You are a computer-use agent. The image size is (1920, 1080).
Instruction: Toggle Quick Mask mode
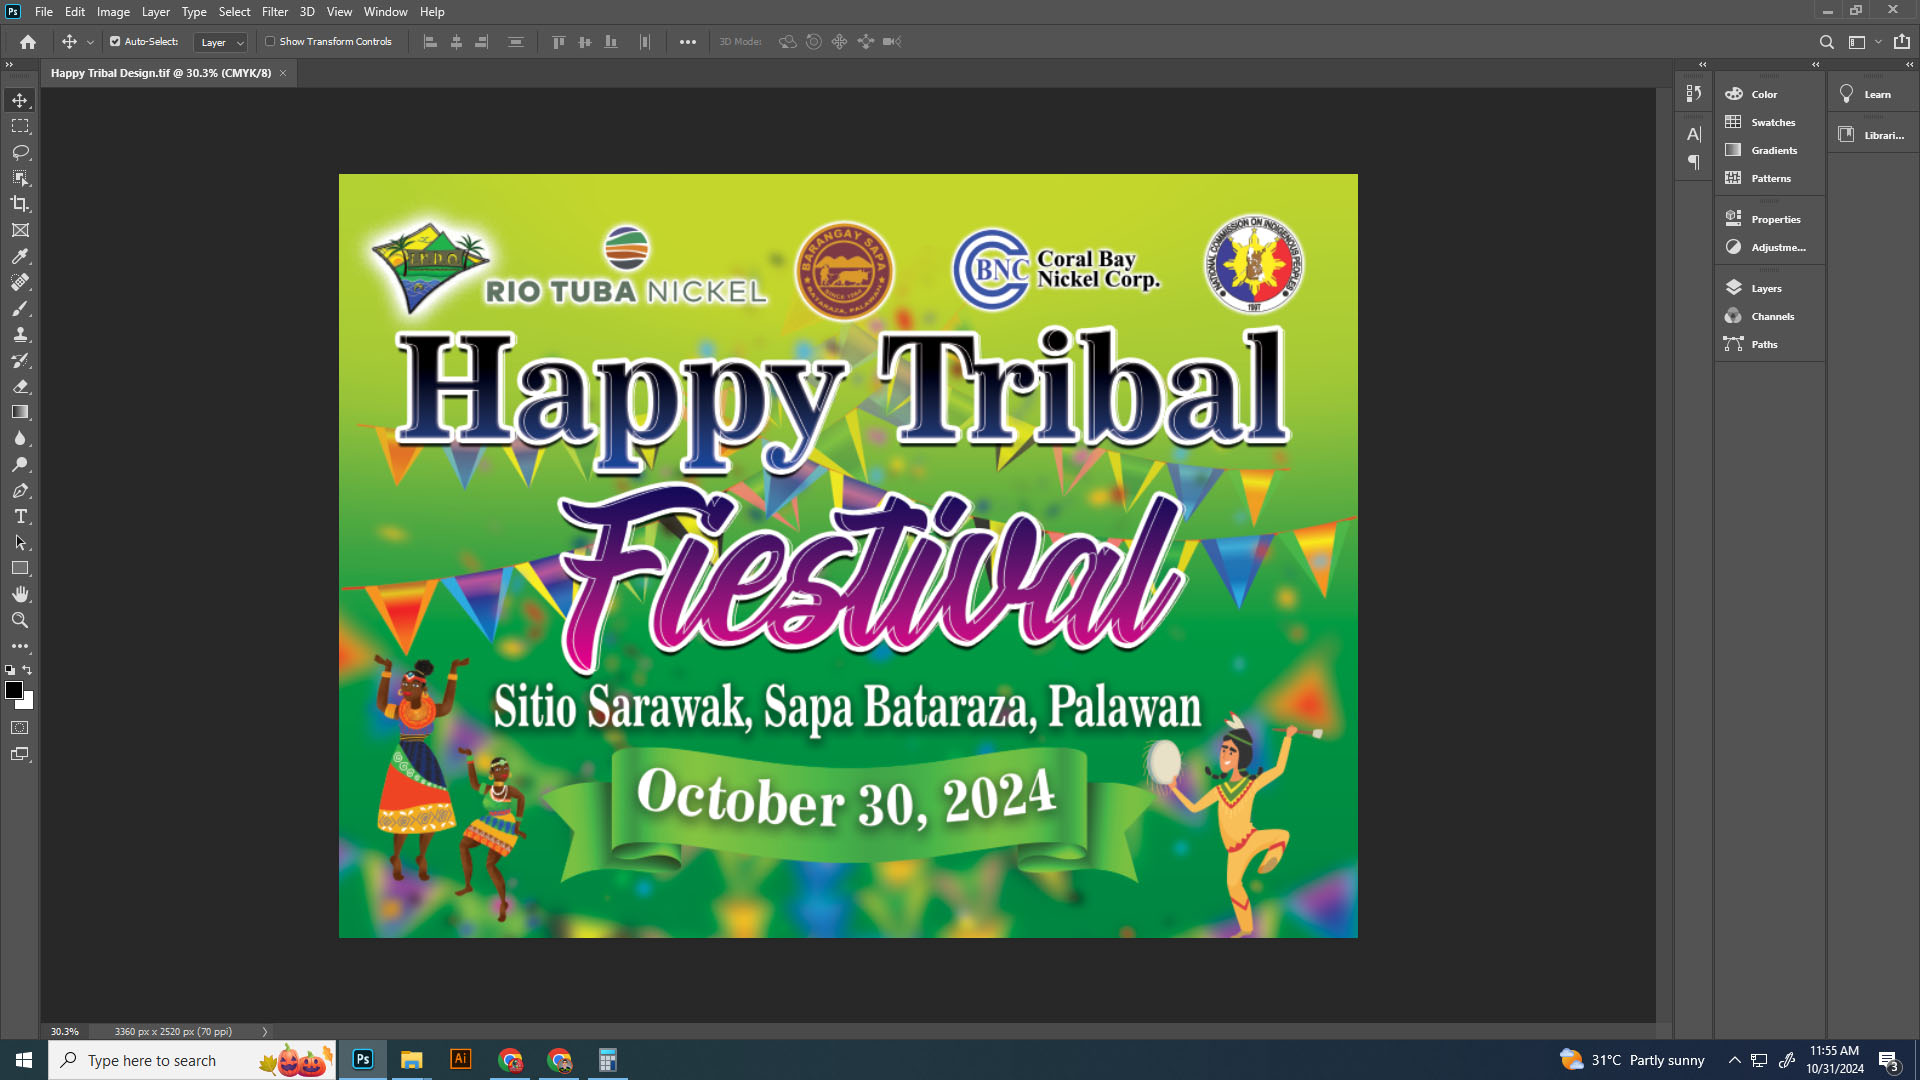[20, 728]
